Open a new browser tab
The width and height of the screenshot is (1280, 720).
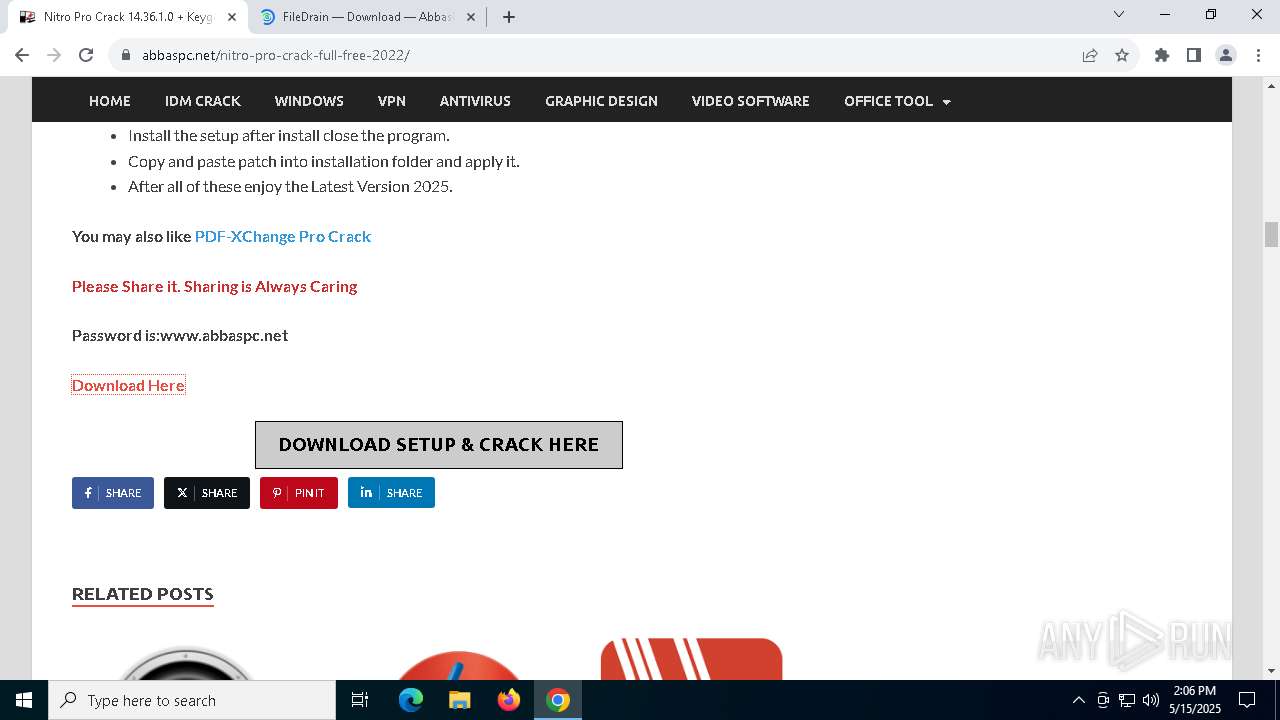[509, 17]
